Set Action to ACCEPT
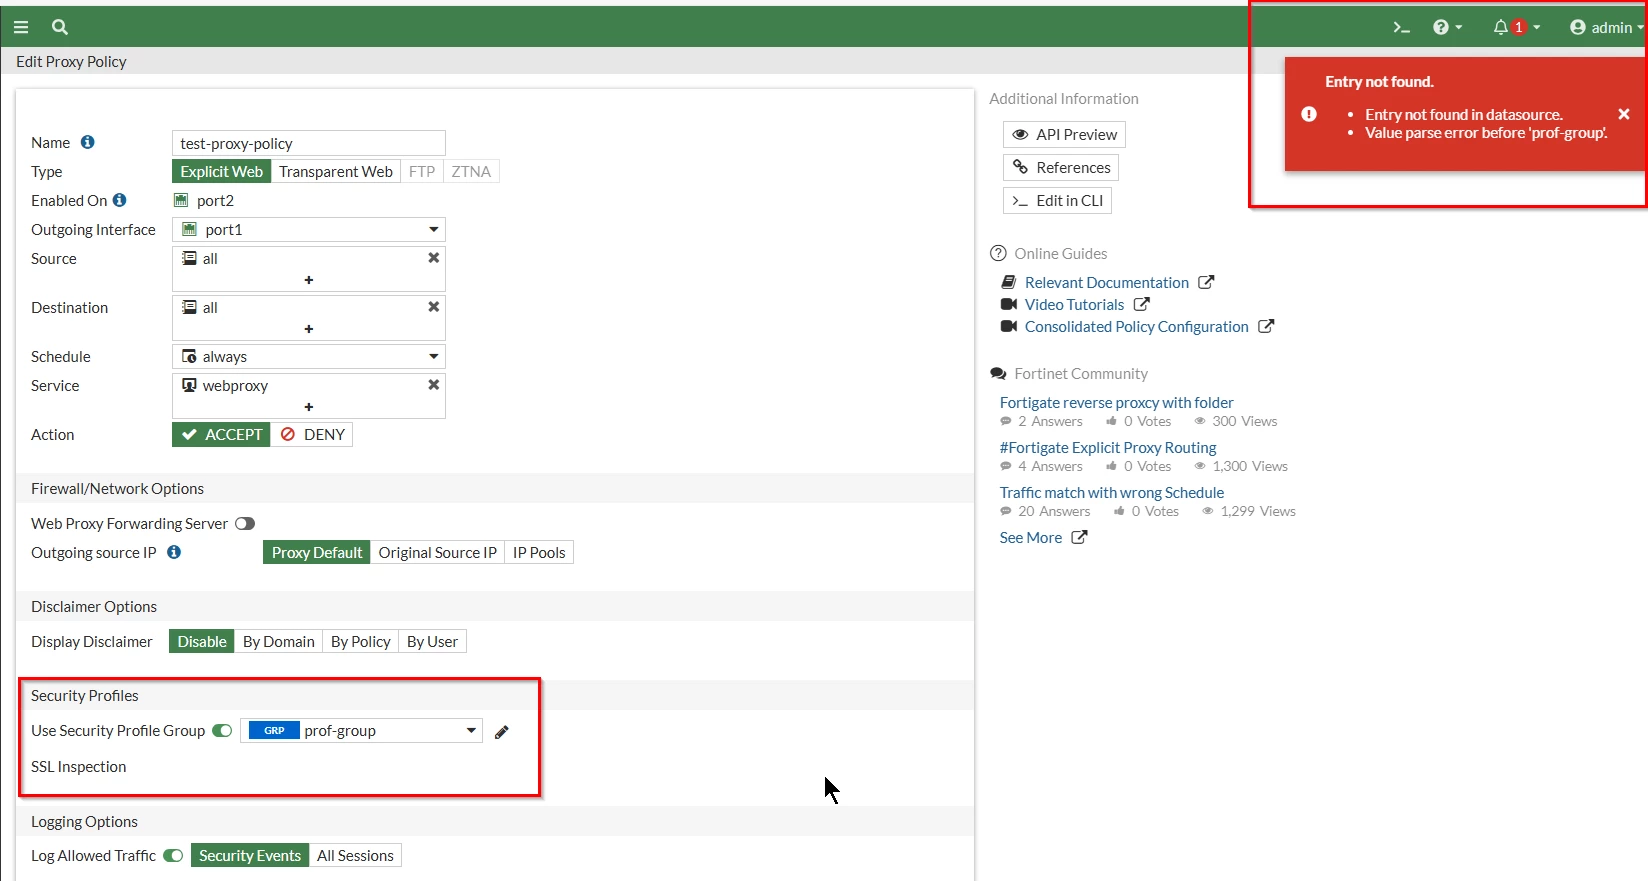This screenshot has height=881, width=1648. coord(221,434)
